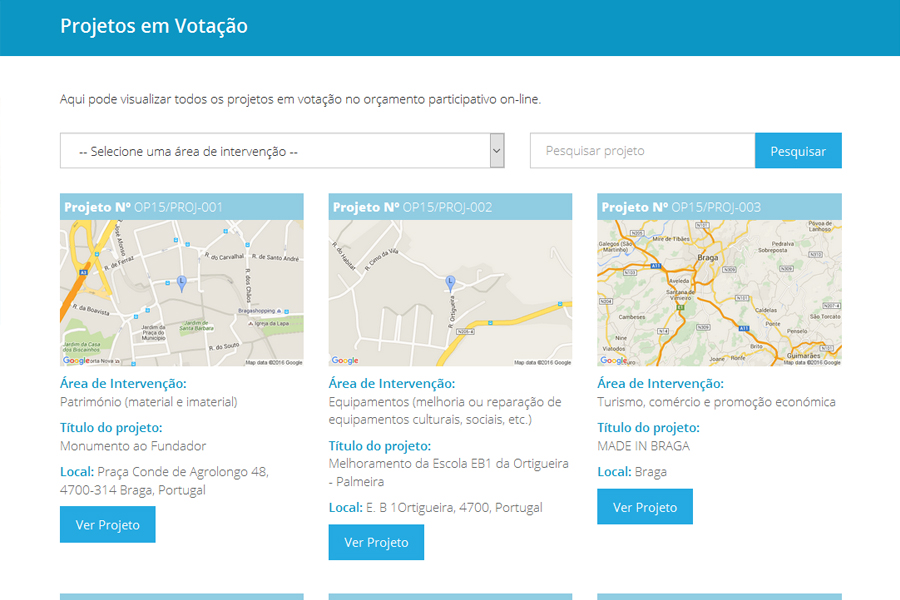Click the text Turismo, comércio e promoção económica
The width and height of the screenshot is (900, 600).
(x=716, y=402)
